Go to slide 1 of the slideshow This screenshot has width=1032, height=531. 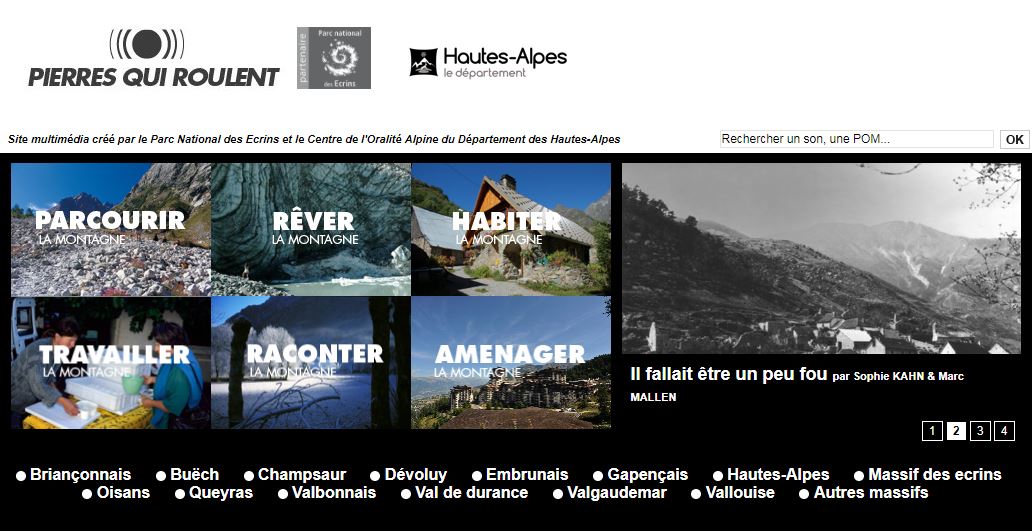932,431
